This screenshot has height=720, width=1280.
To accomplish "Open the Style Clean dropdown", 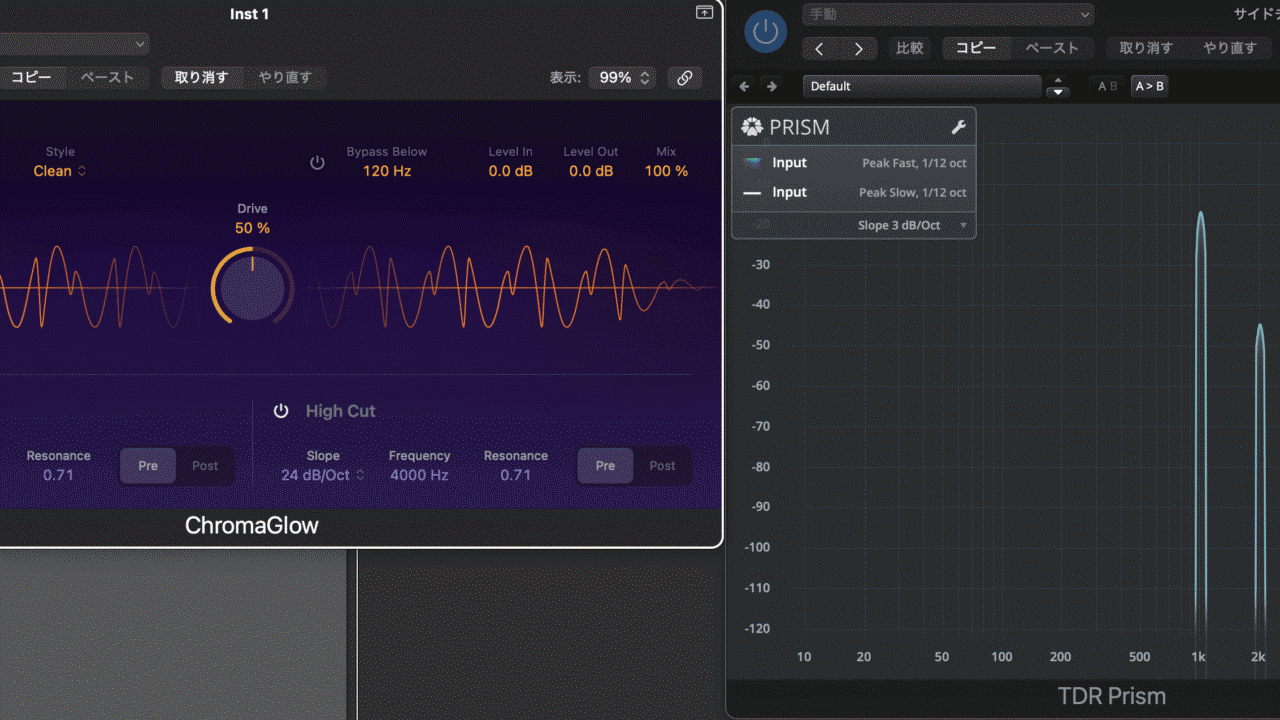I will pyautogui.click(x=60, y=171).
